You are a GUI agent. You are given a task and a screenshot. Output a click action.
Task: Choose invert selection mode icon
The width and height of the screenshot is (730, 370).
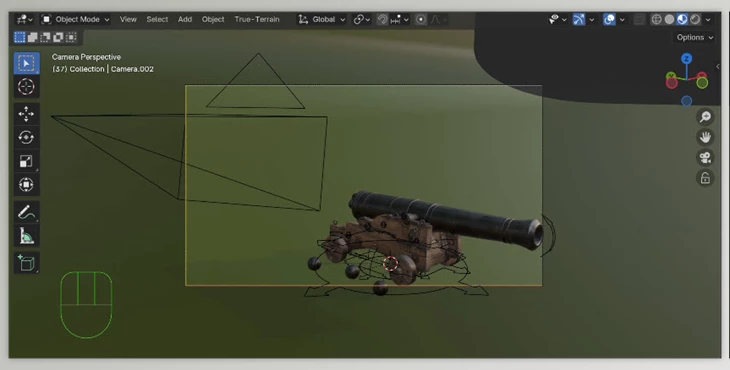[58, 37]
